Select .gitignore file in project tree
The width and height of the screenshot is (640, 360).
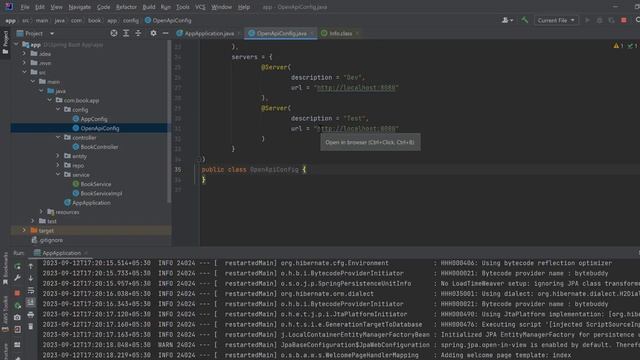point(51,240)
